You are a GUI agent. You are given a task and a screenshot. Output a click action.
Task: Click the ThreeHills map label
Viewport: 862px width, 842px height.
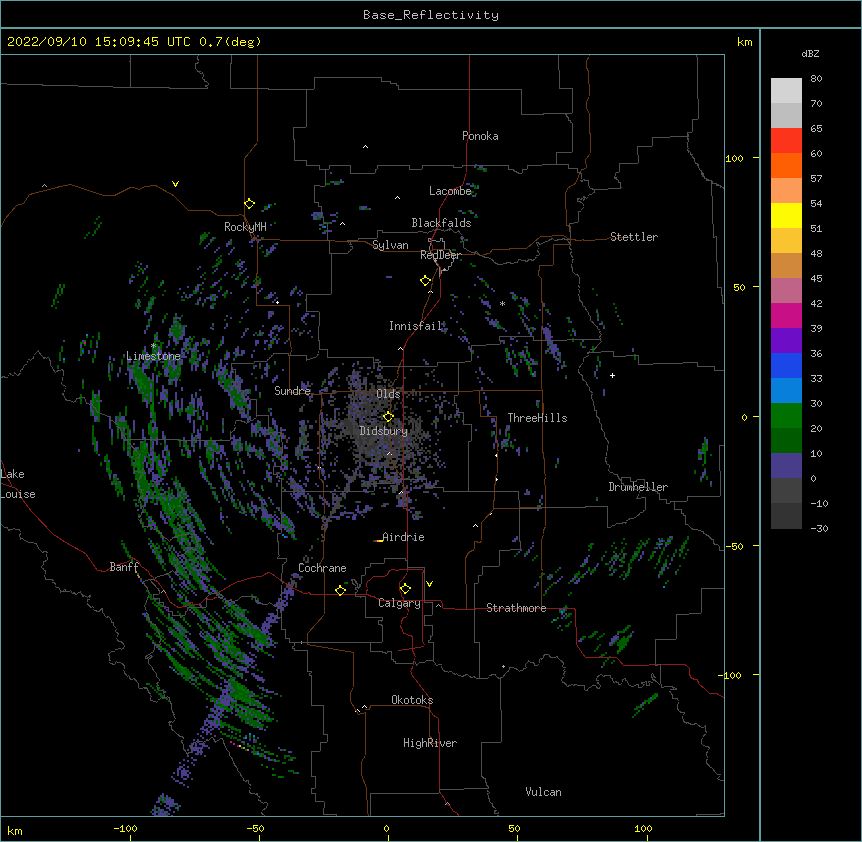(x=537, y=418)
